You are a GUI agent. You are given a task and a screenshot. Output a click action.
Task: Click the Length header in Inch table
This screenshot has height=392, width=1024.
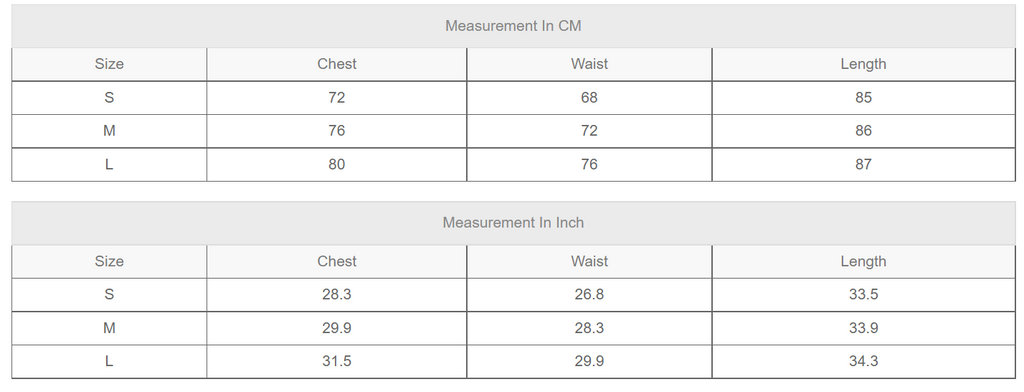863,261
